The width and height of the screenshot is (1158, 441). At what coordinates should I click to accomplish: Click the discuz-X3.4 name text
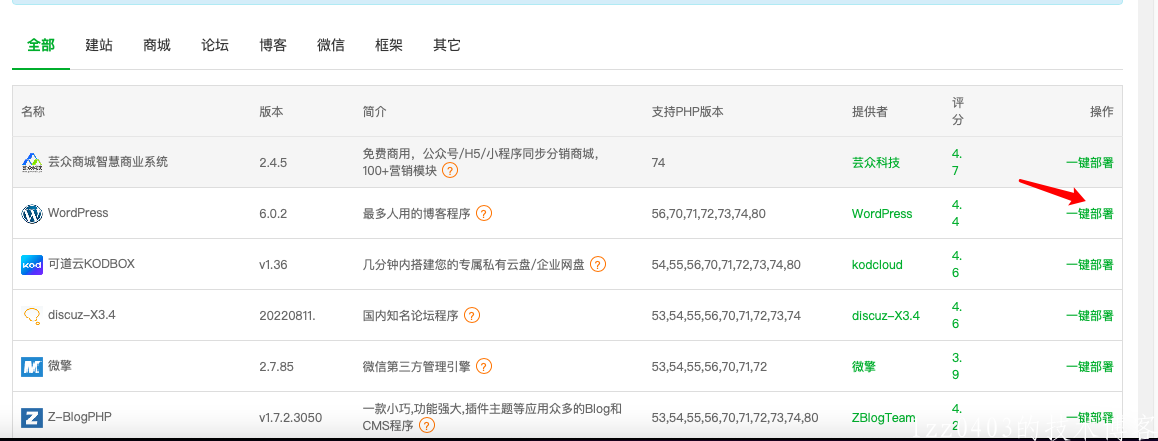pos(81,315)
